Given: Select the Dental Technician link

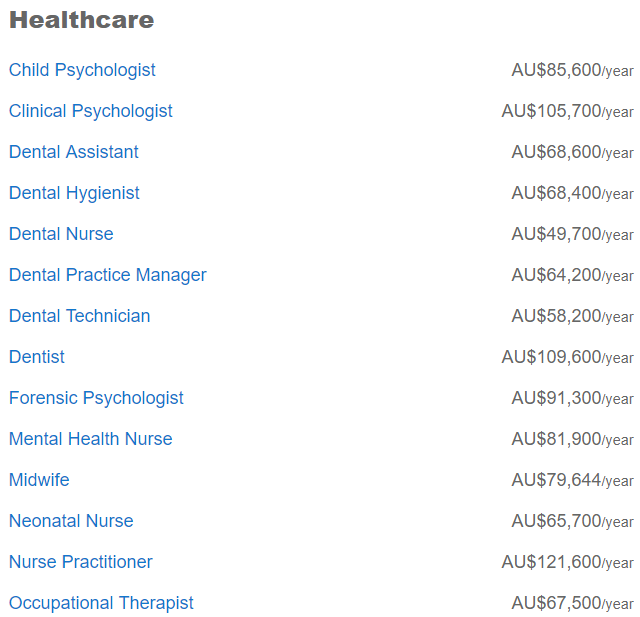Looking at the screenshot, I should (x=80, y=316).
